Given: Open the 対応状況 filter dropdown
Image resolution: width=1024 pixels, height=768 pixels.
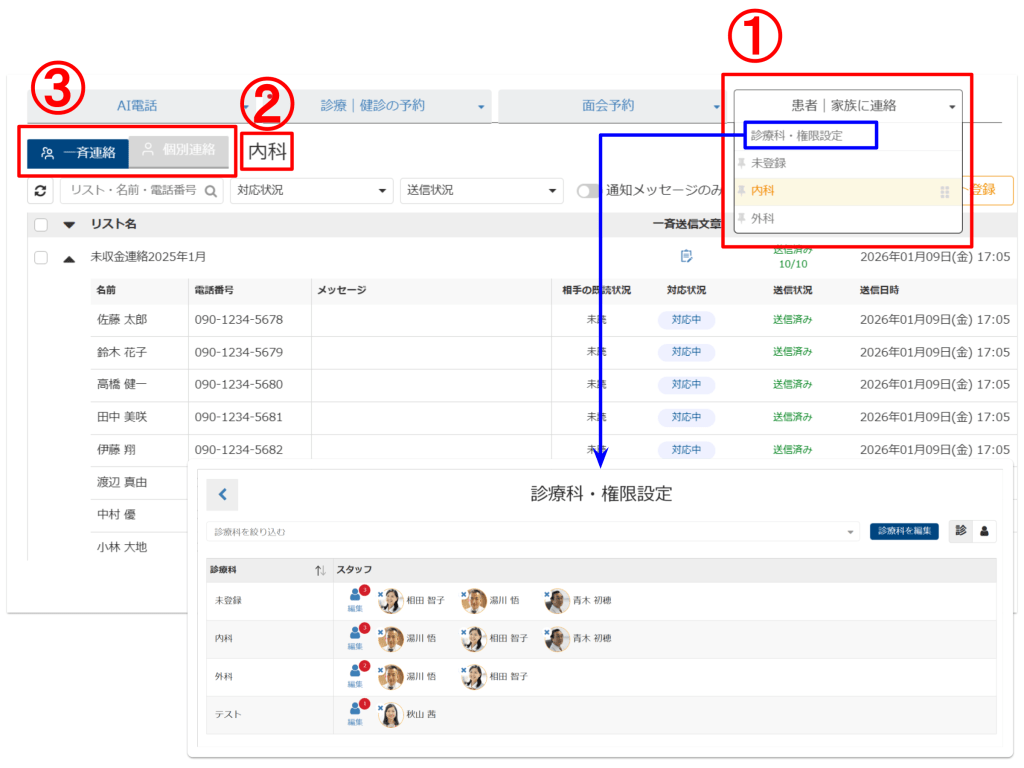Looking at the screenshot, I should [x=311, y=191].
